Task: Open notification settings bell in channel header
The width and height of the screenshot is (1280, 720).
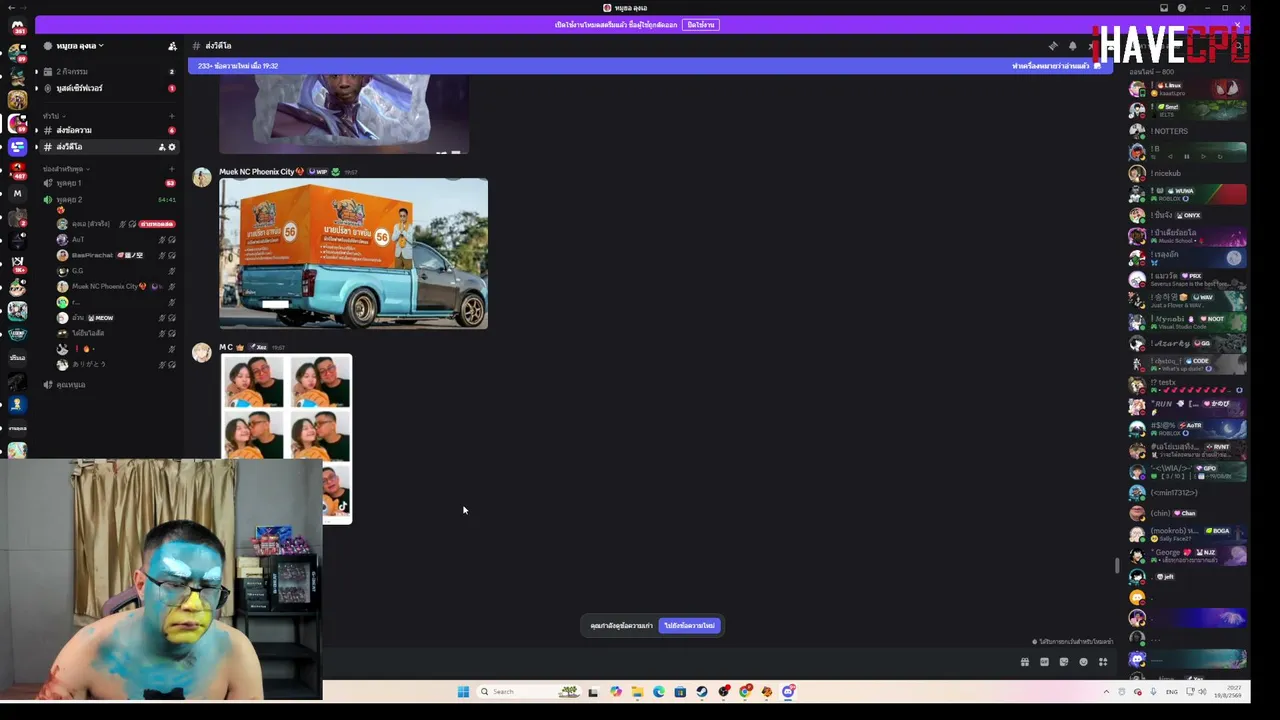Action: click(1073, 46)
